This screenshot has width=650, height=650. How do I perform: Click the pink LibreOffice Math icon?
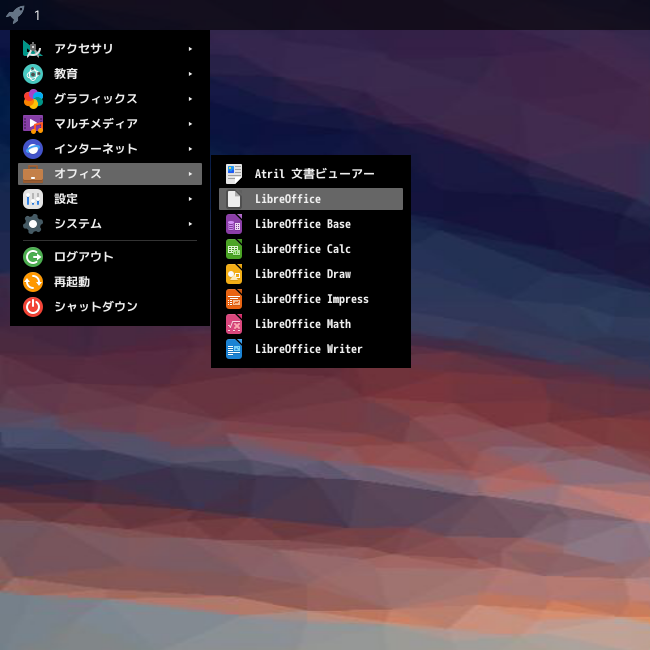[x=234, y=324]
